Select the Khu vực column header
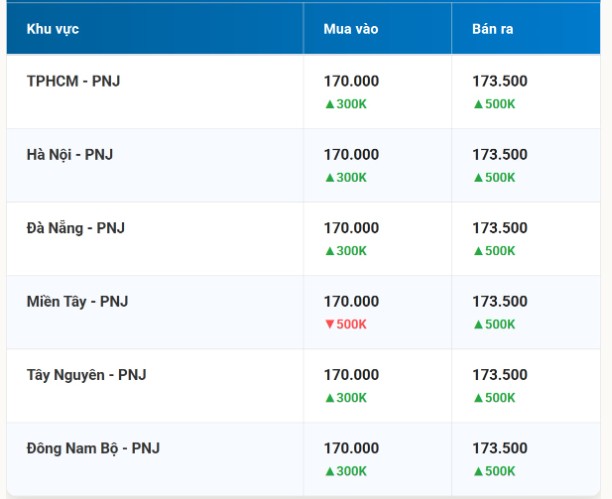Image resolution: width=612 pixels, height=499 pixels. [x=53, y=29]
